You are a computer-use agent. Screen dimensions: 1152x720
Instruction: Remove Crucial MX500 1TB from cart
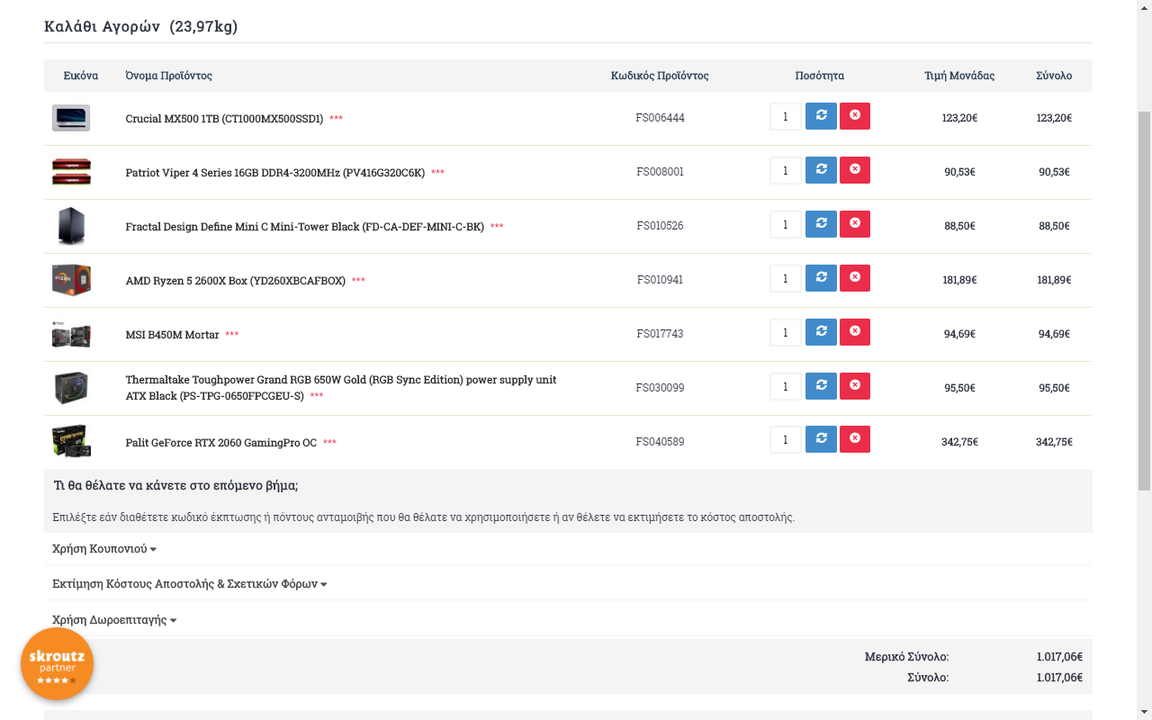tap(854, 116)
